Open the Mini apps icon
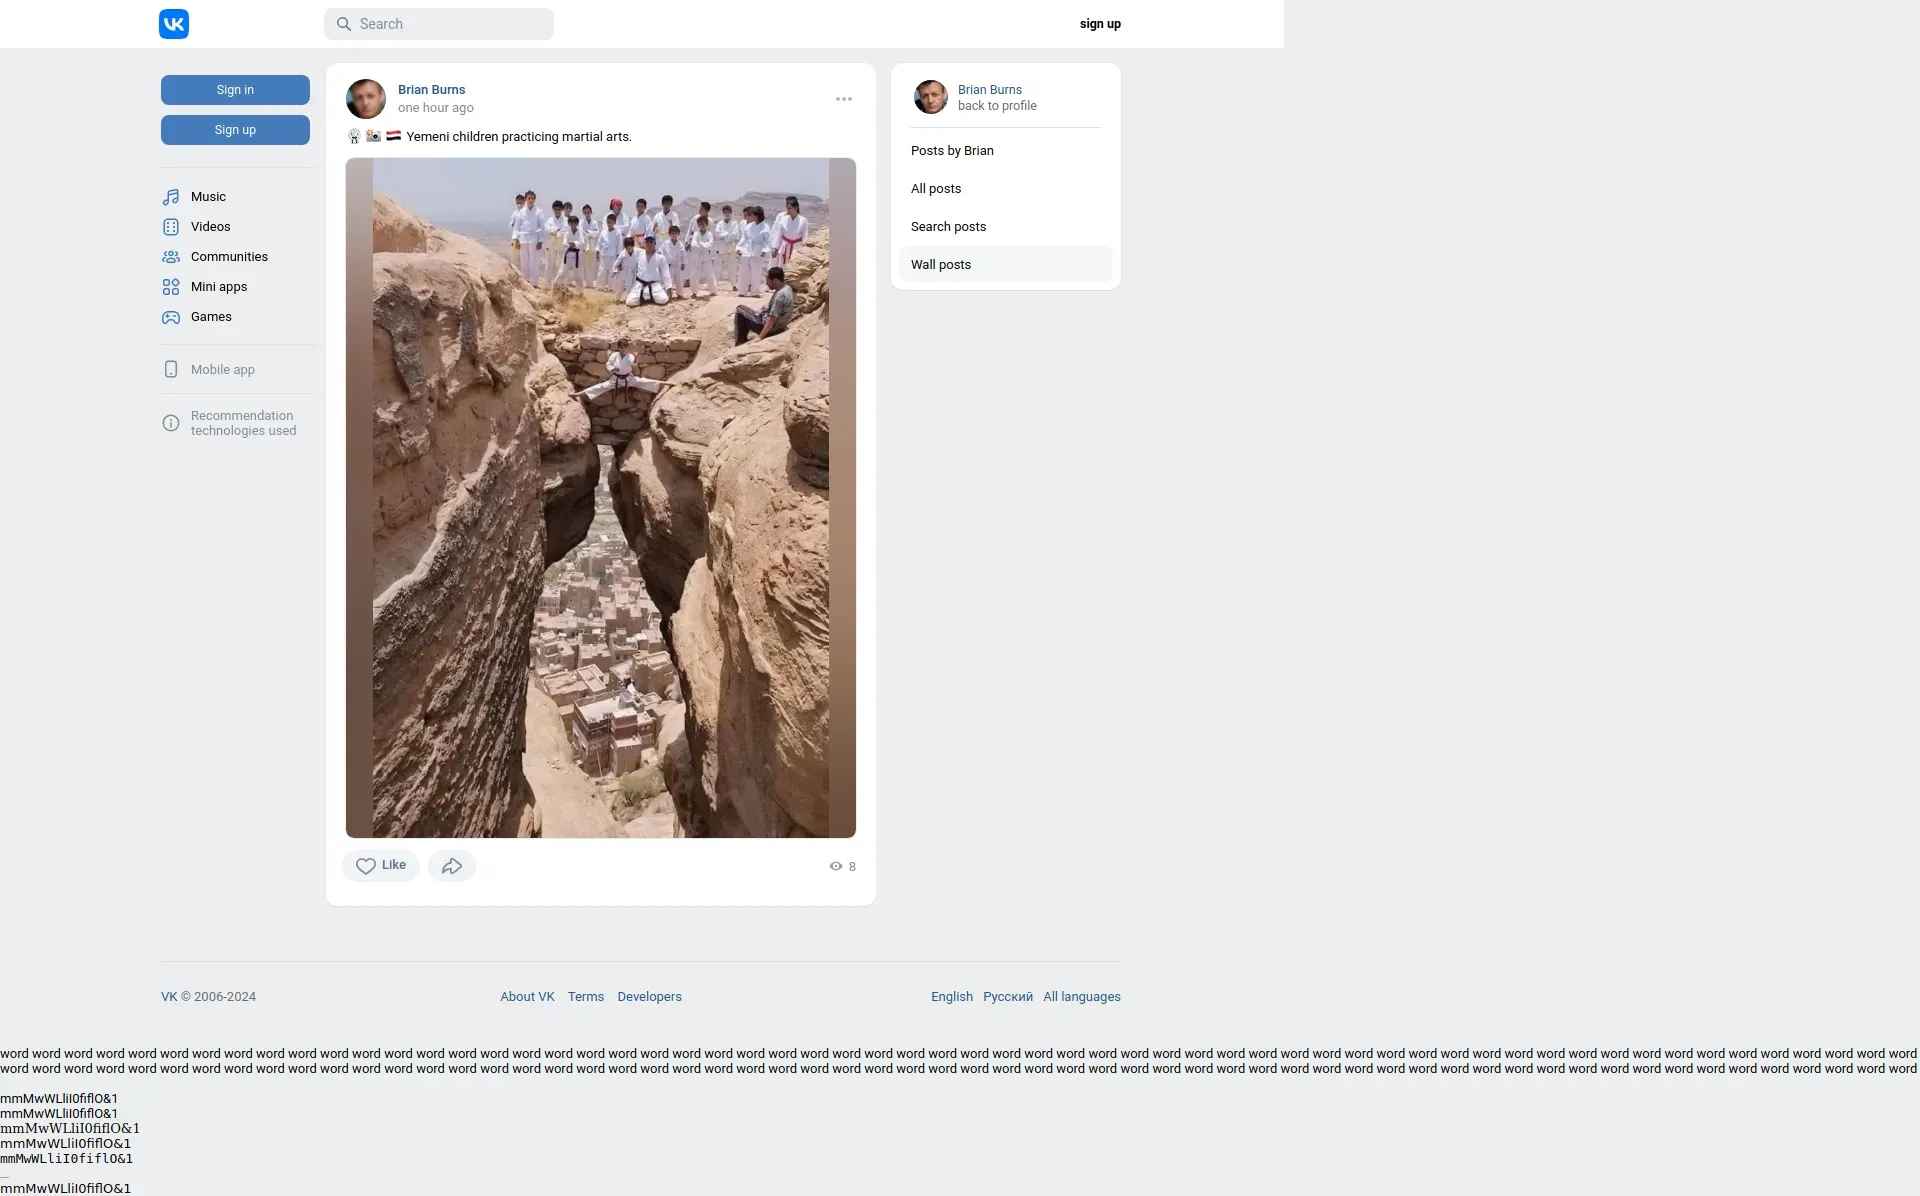 [x=171, y=287]
